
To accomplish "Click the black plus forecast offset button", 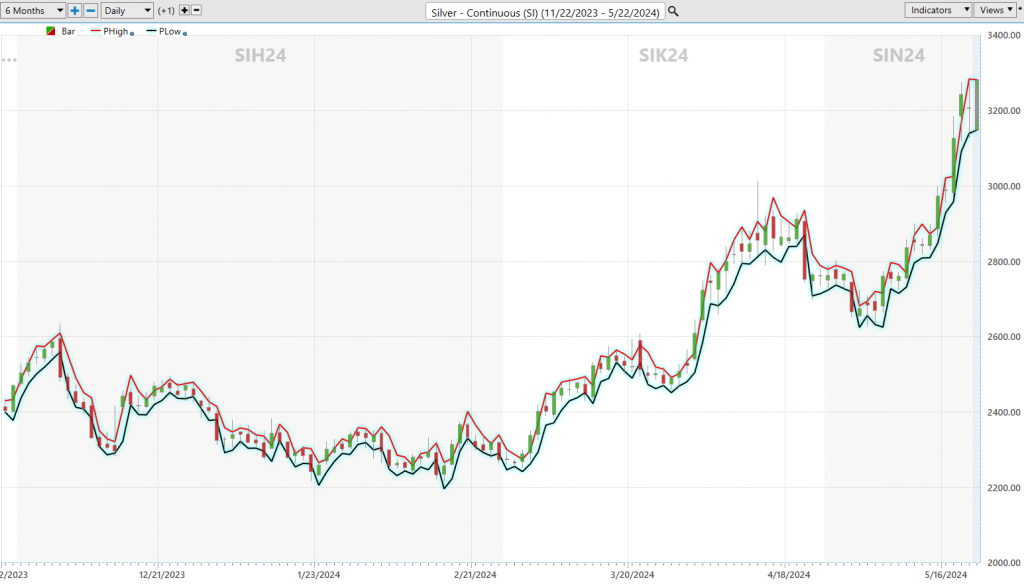I will click(x=184, y=10).
